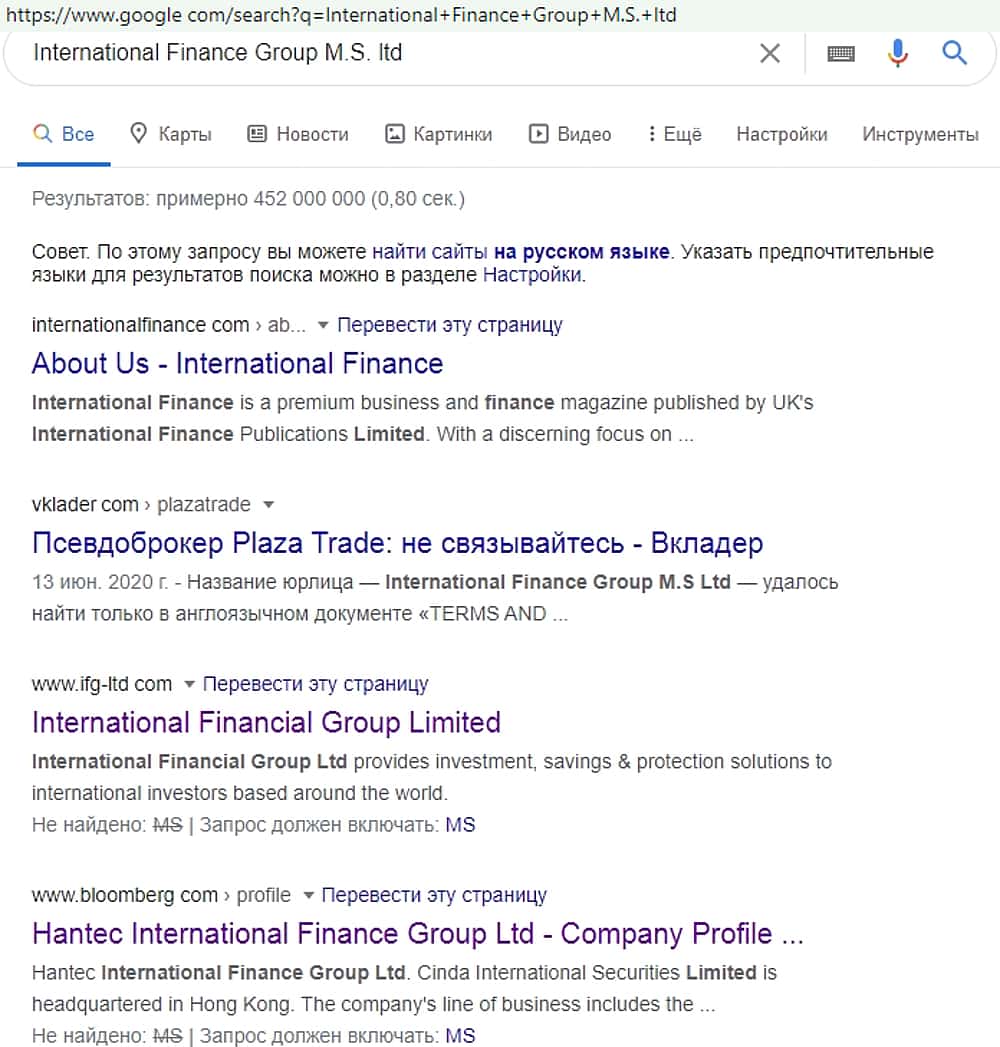Open Настройки in the search bar

[782, 134]
